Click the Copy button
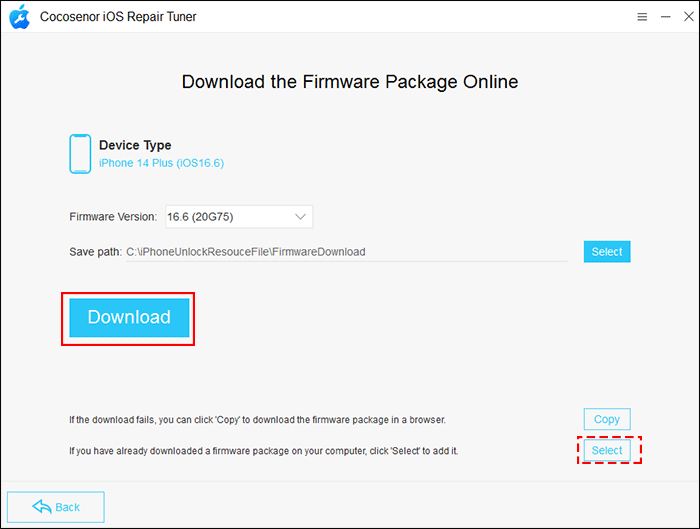 coord(607,419)
